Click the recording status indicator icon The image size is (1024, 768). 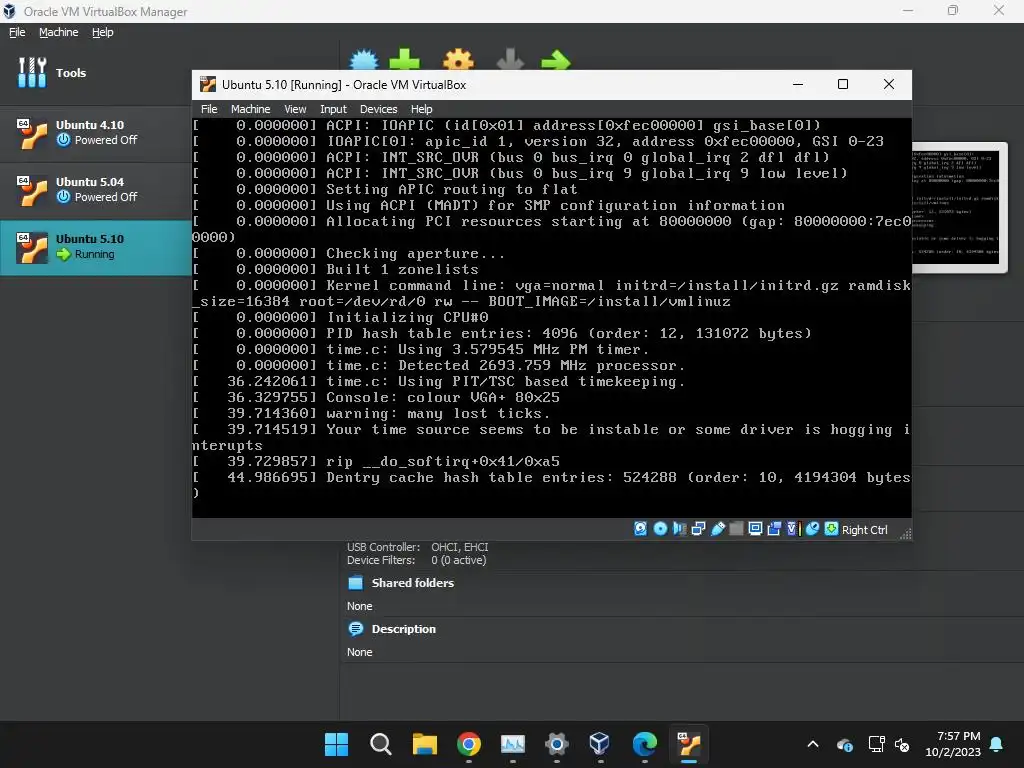[x=774, y=529]
